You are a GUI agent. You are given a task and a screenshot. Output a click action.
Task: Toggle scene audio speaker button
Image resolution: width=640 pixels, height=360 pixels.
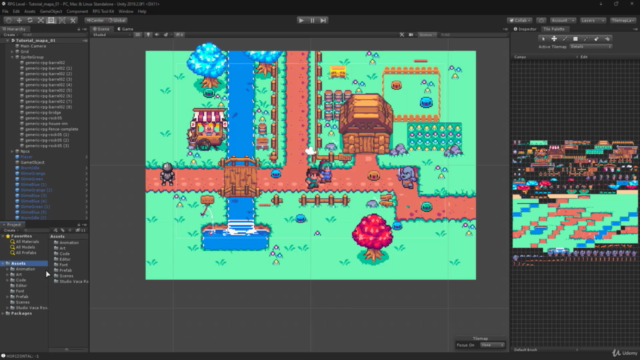click(x=157, y=35)
